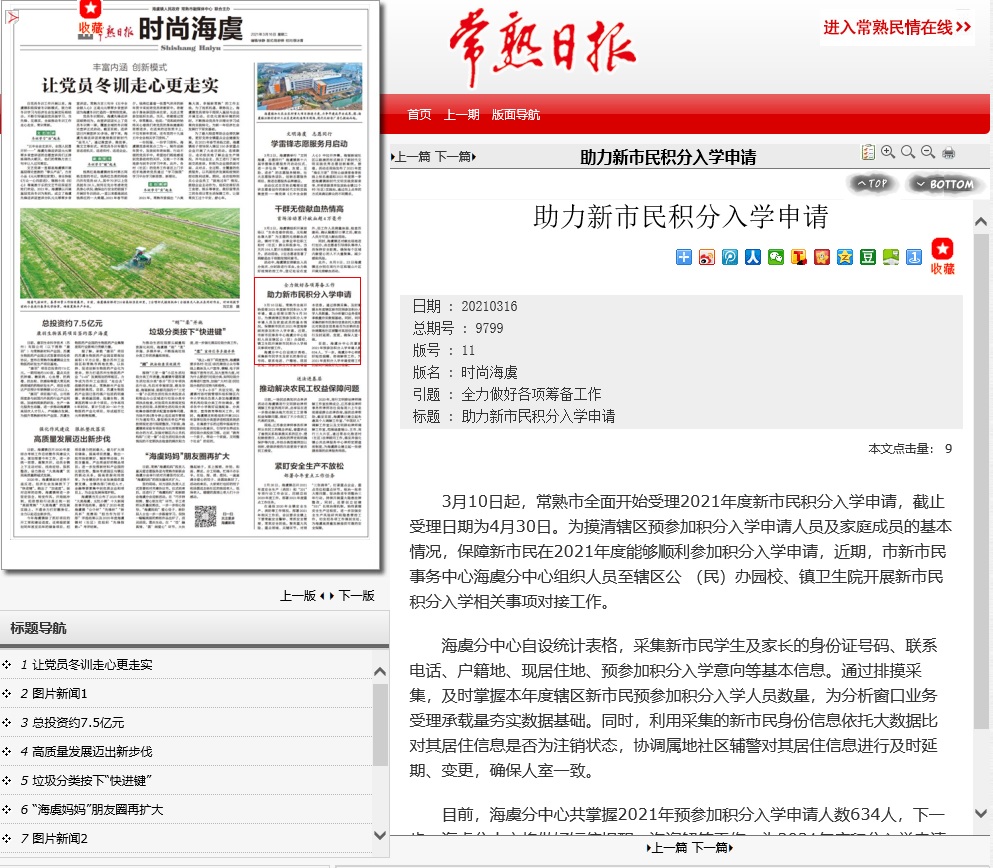Zoom out with the minus magnifier icon

pyautogui.click(x=928, y=152)
